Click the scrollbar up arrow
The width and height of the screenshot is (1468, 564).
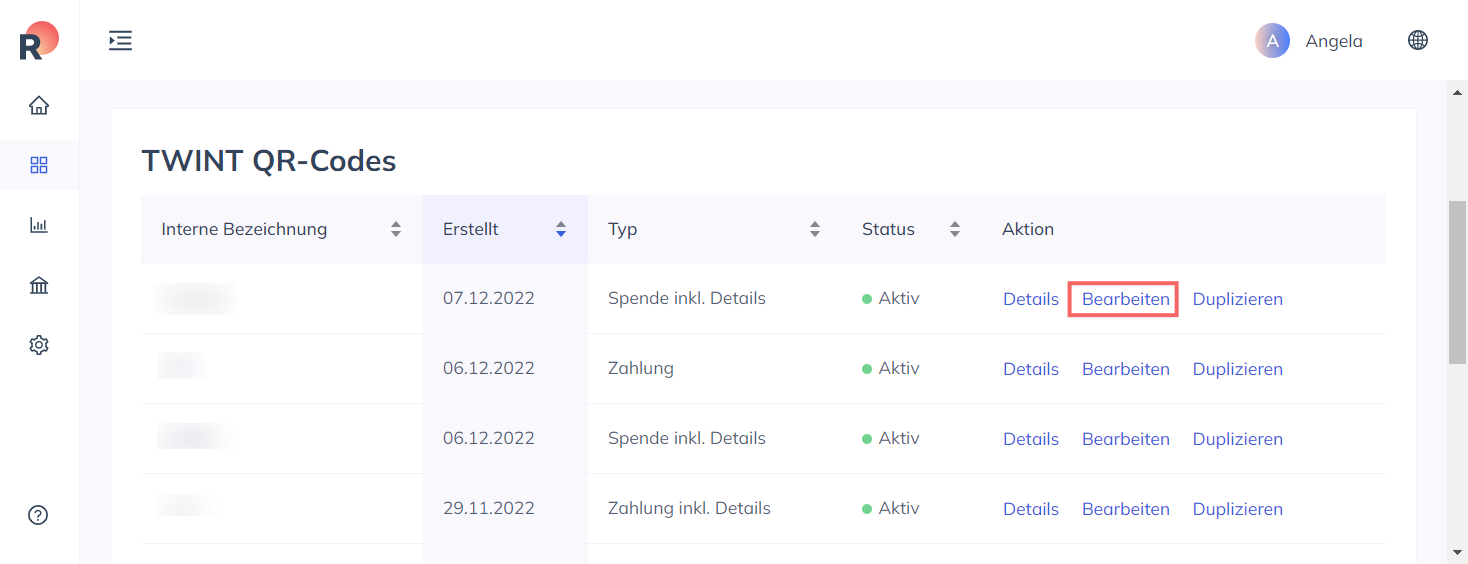tap(1457, 92)
